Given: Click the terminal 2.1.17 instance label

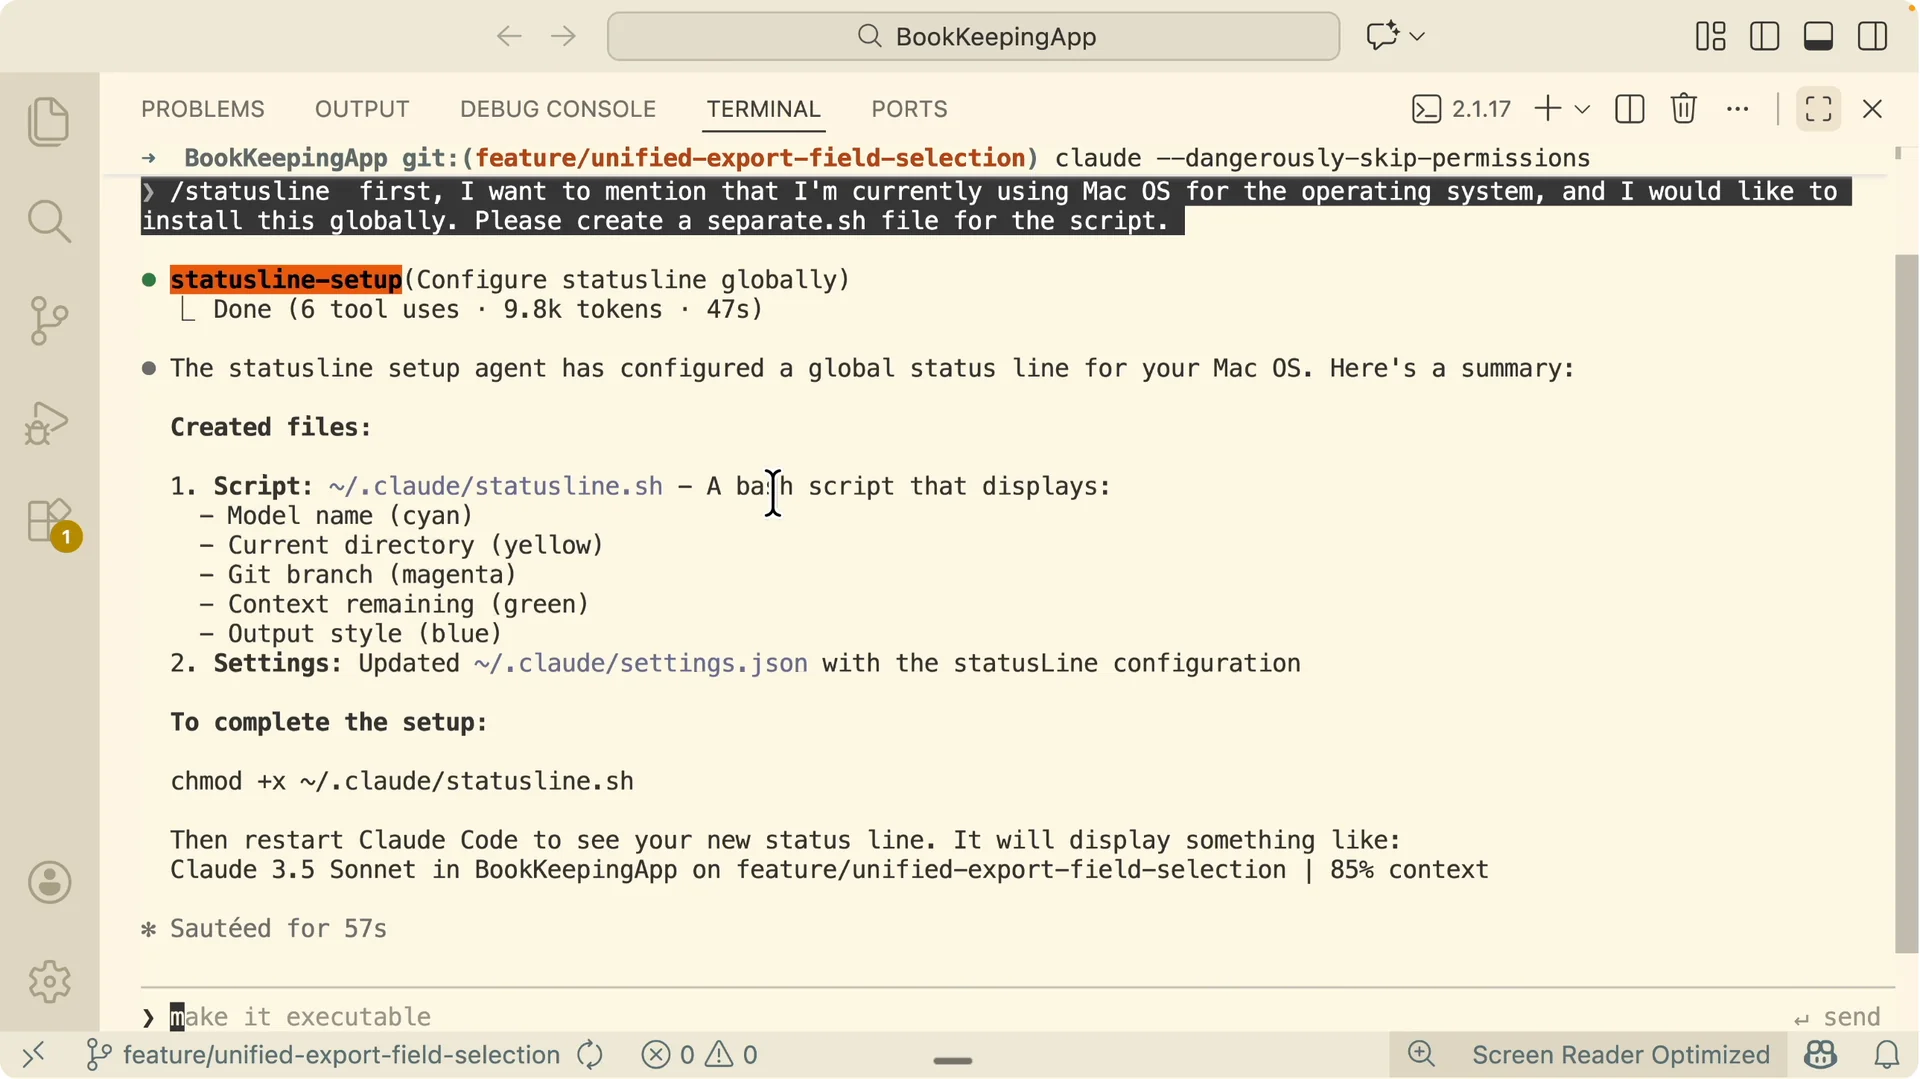Looking at the screenshot, I should [1461, 109].
